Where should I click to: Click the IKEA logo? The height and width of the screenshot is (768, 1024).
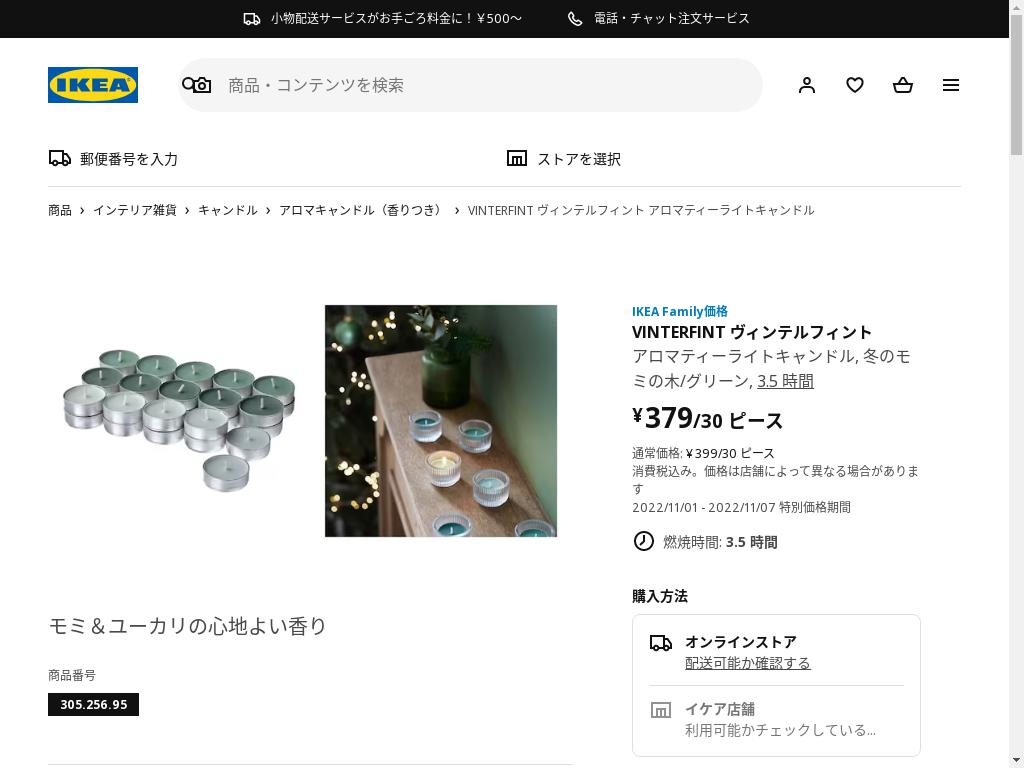point(93,85)
